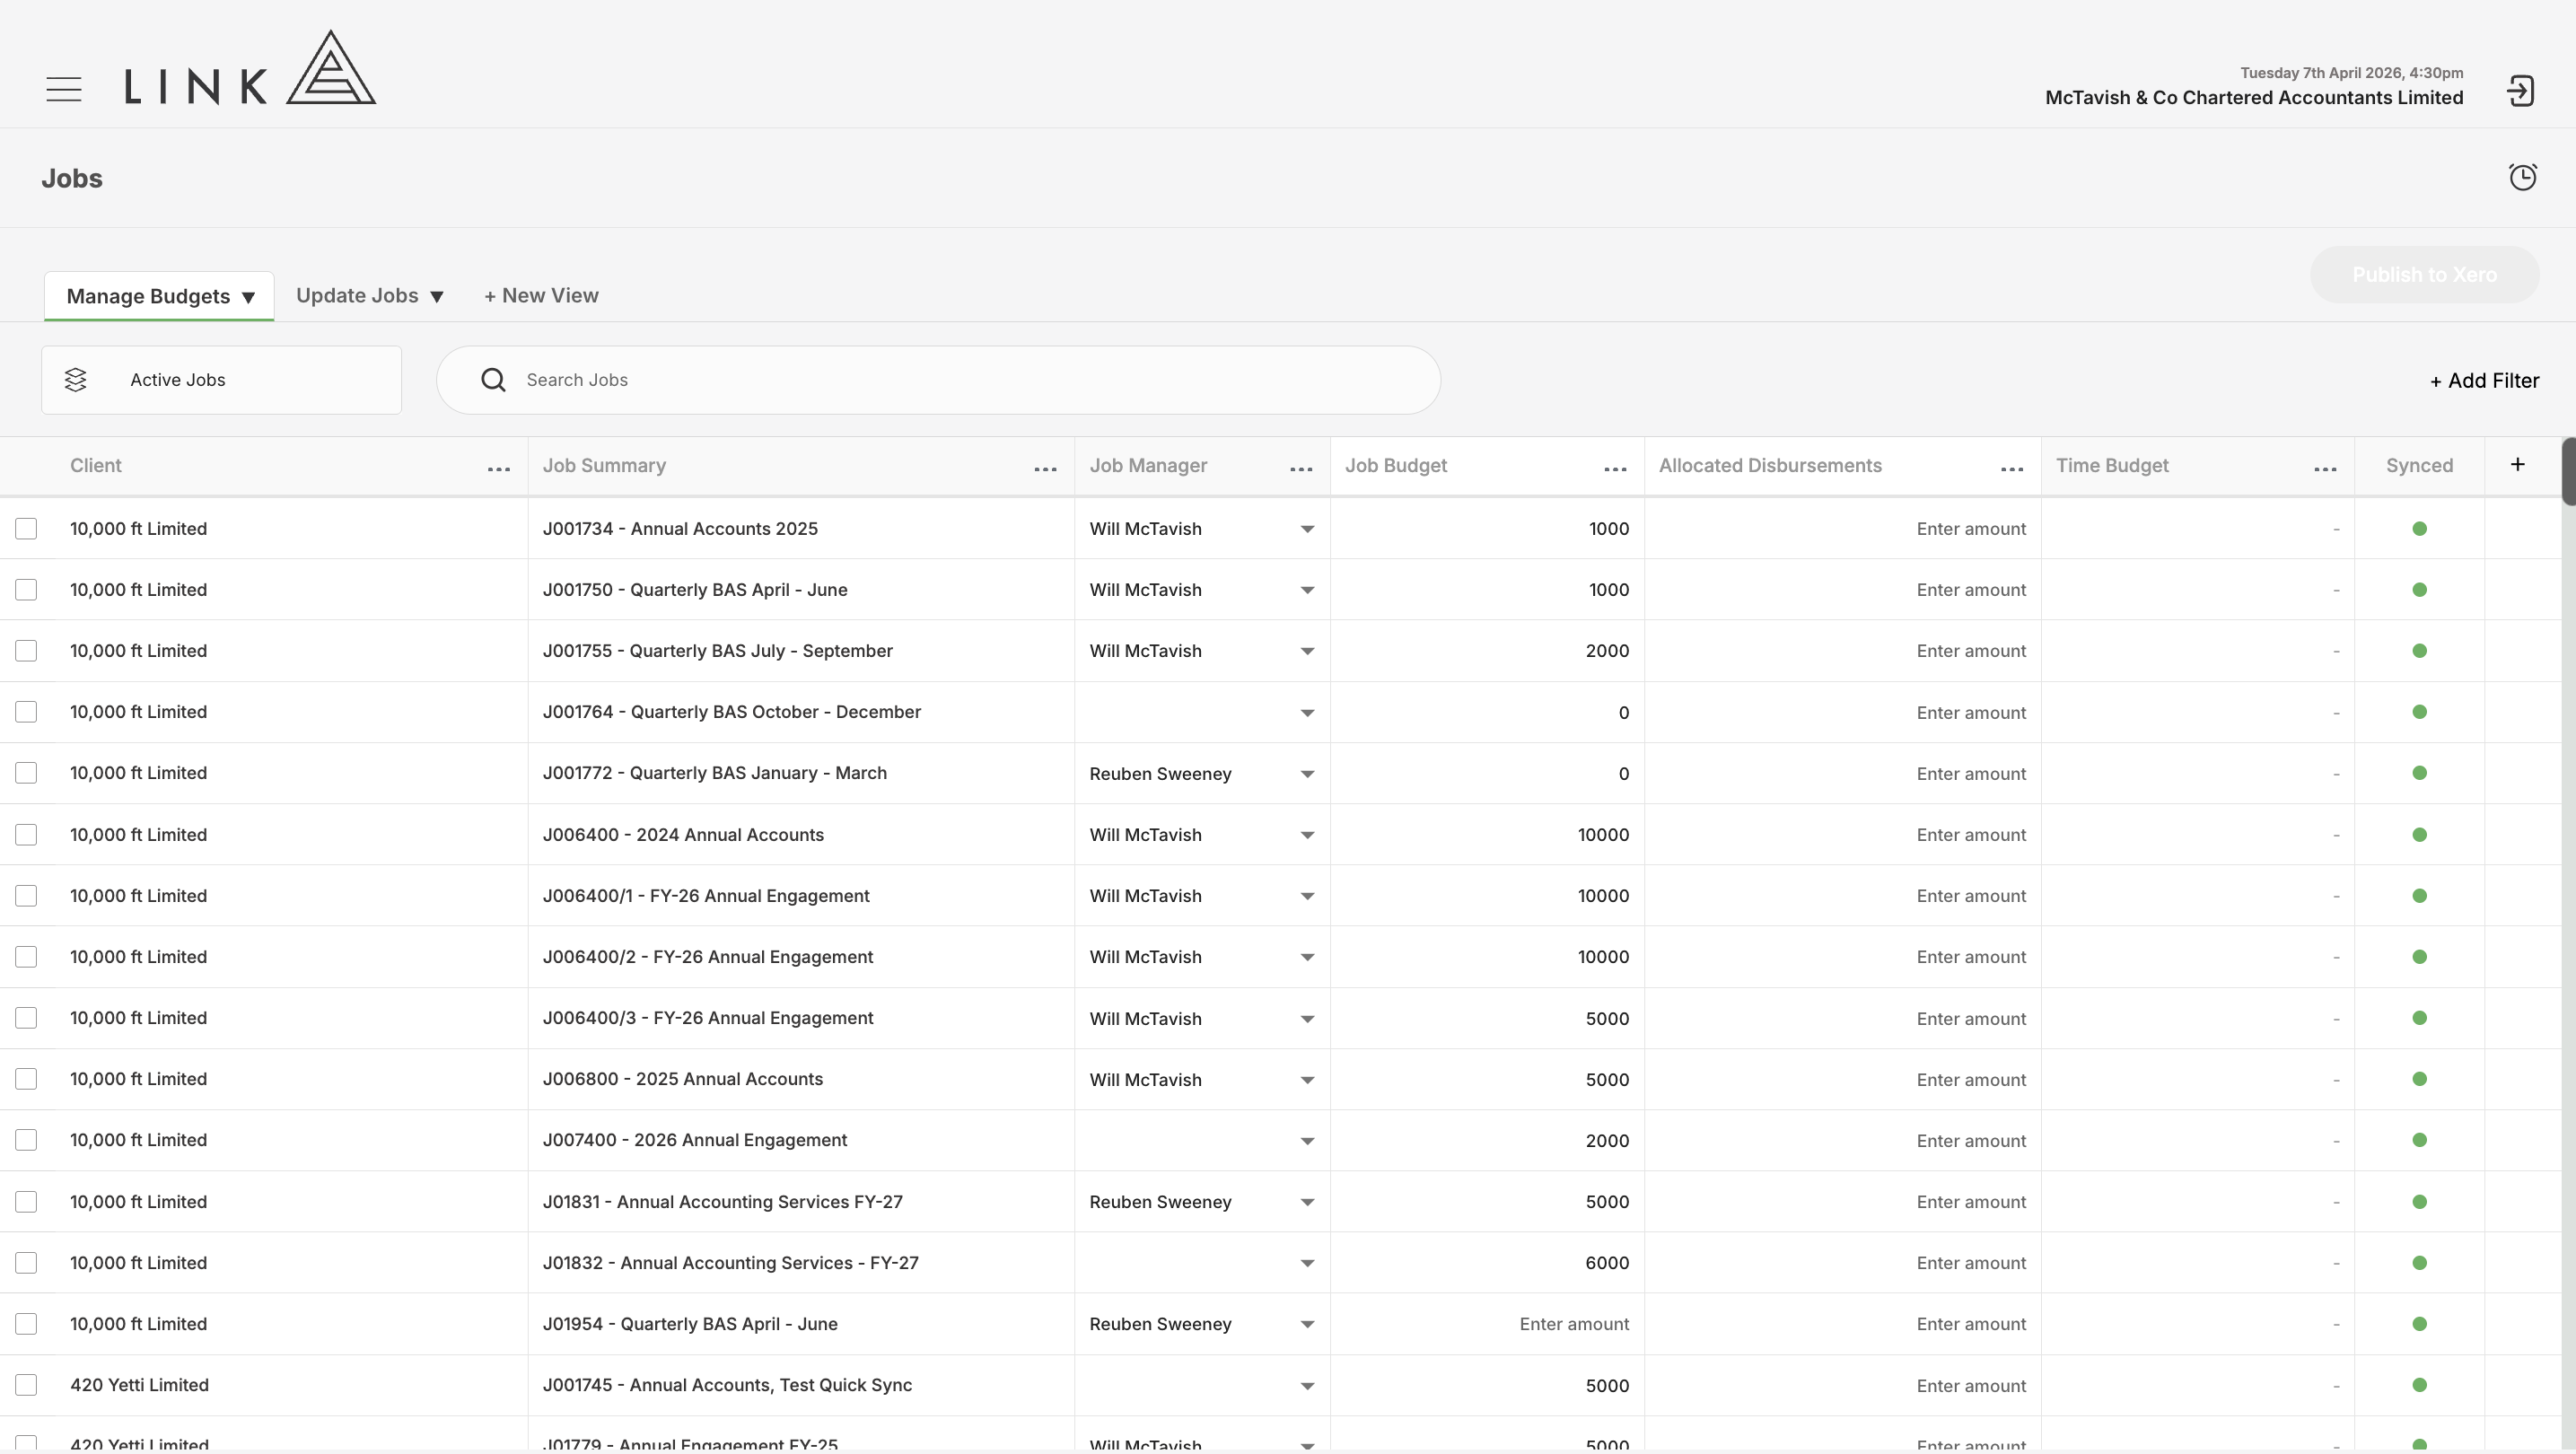Screen dimensions: 2576x1454
Task: Select checkbox for J001745 Annual Accounts, Test Quick Sync
Action: [x=26, y=1385]
